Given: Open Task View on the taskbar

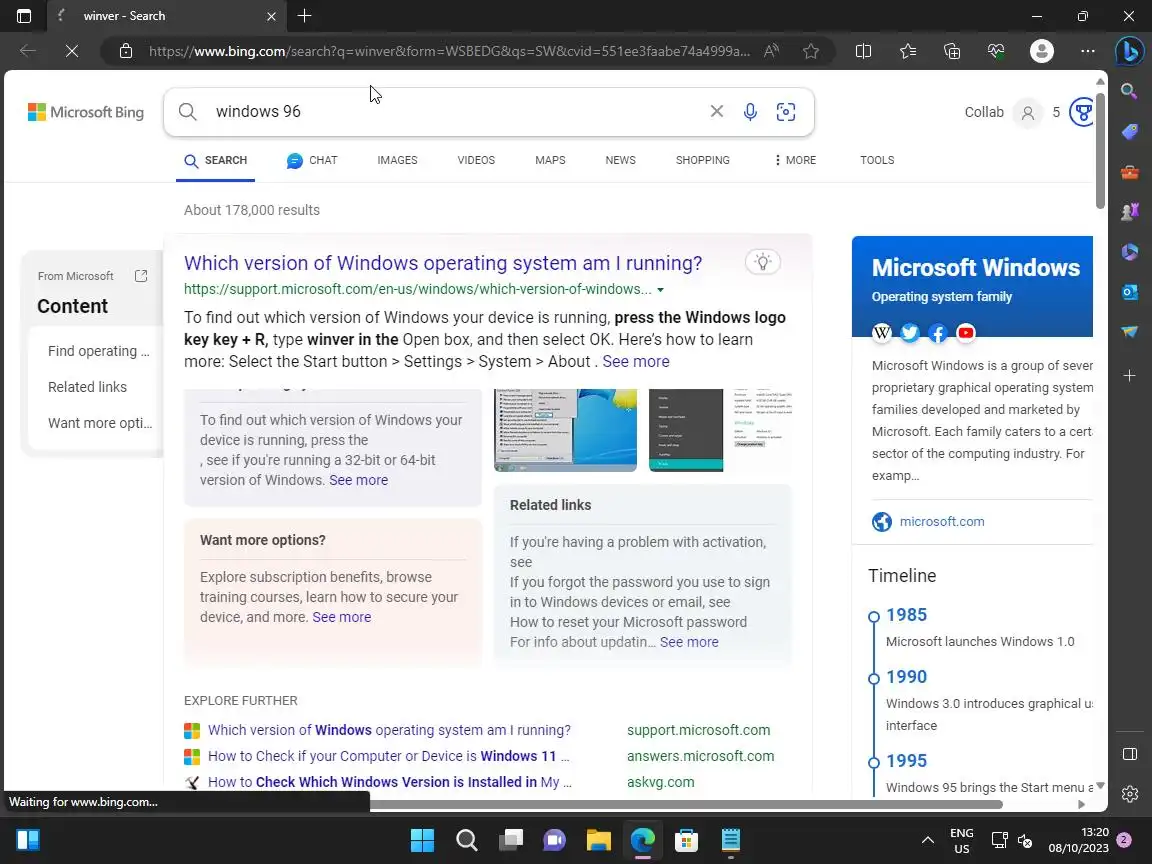Looking at the screenshot, I should (511, 840).
